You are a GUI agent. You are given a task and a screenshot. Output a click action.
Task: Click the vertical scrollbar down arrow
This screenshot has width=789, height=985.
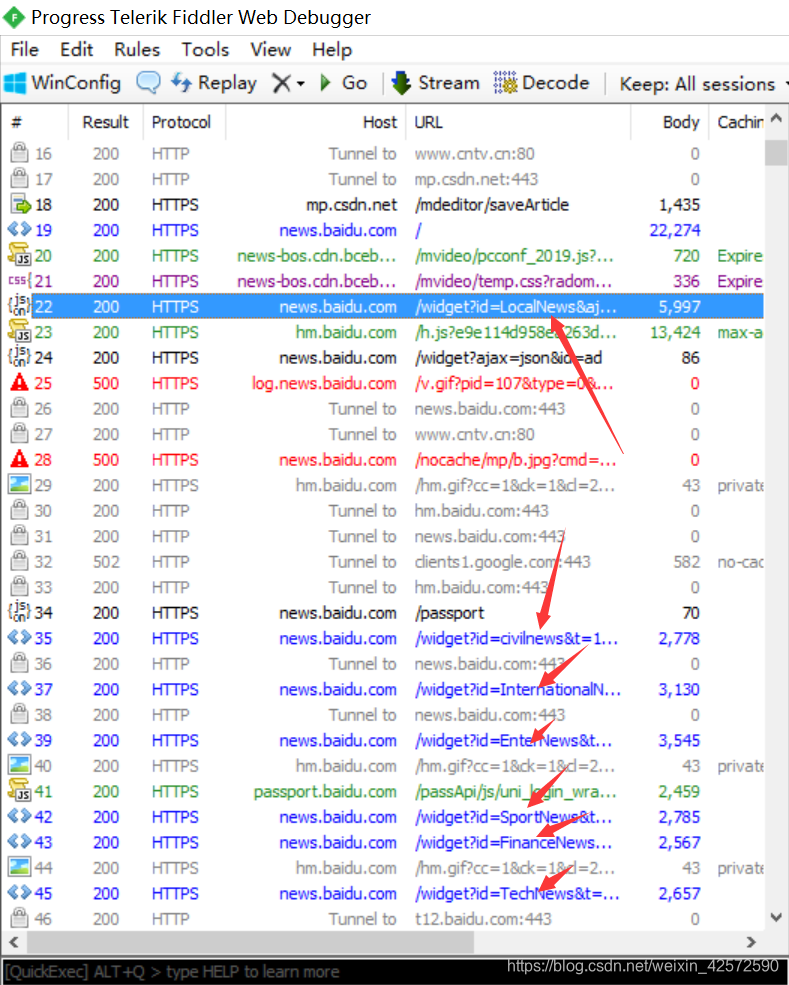point(776,918)
